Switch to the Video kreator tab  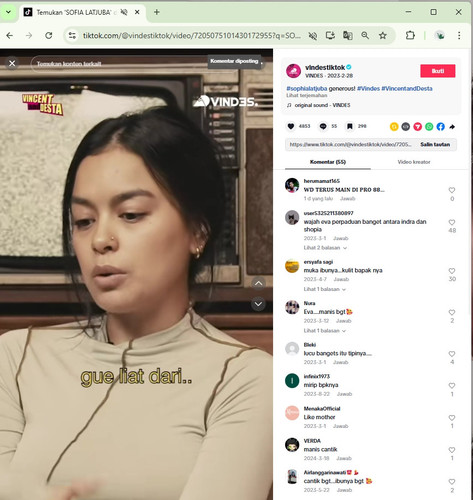coord(414,162)
